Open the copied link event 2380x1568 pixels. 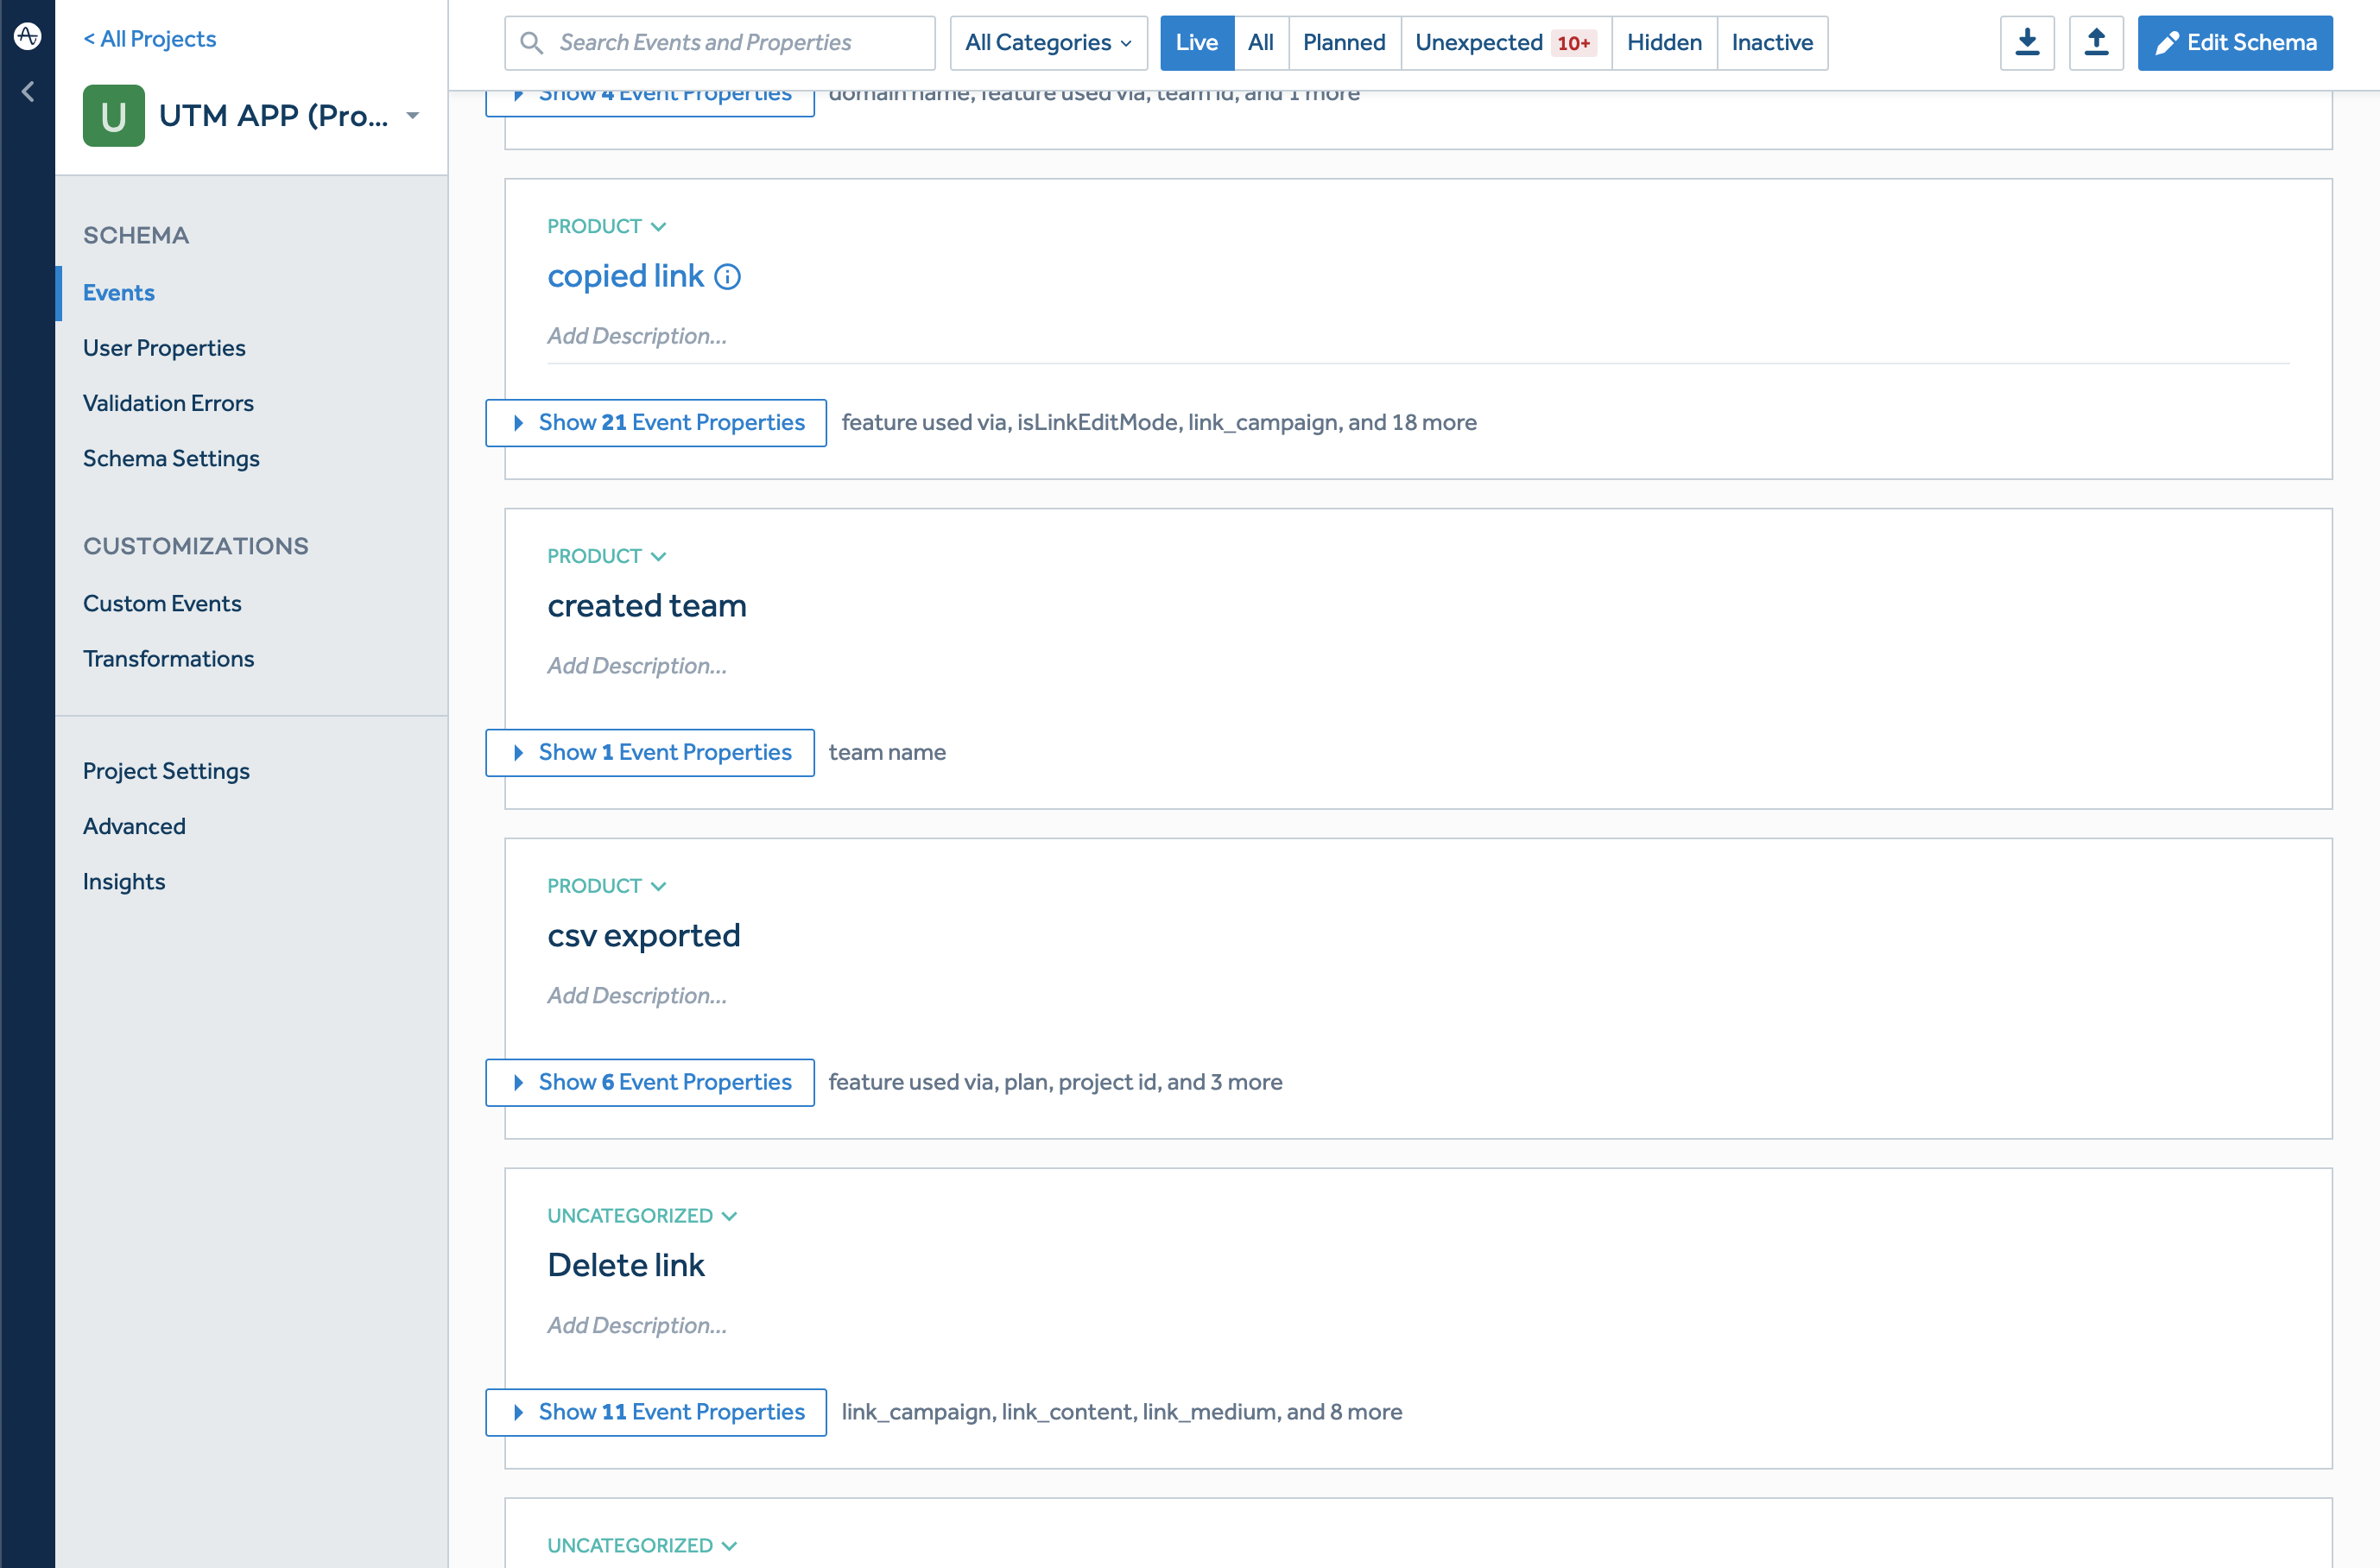(x=625, y=276)
